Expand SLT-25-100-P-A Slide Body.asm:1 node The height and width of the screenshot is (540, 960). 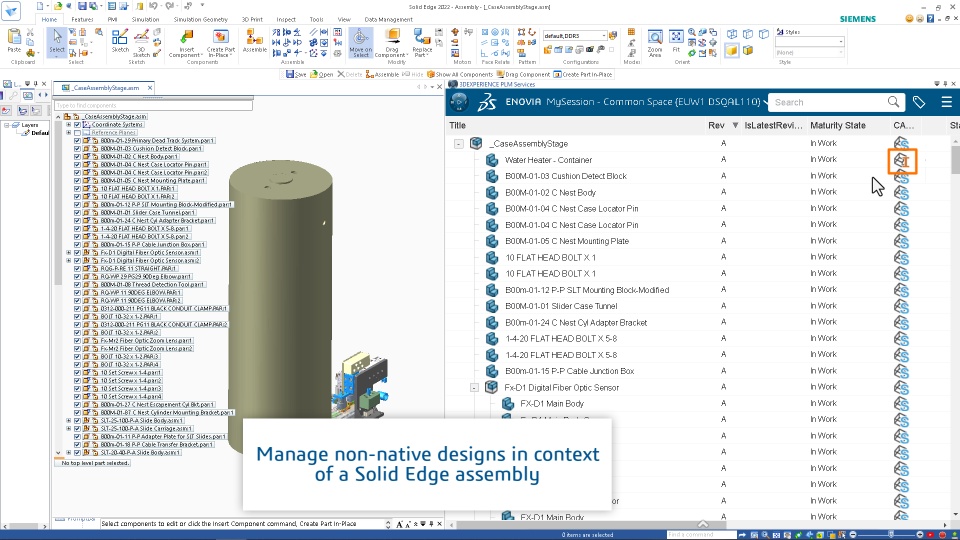[x=69, y=421]
